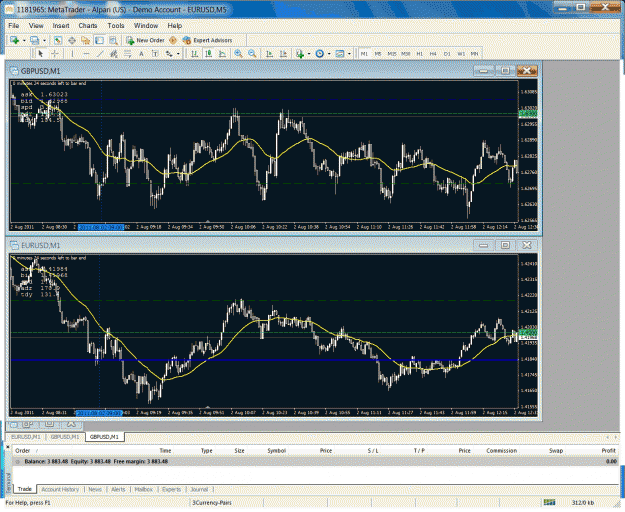
Task: Toggle Chart Shift icon
Action: pyautogui.click(x=283, y=54)
